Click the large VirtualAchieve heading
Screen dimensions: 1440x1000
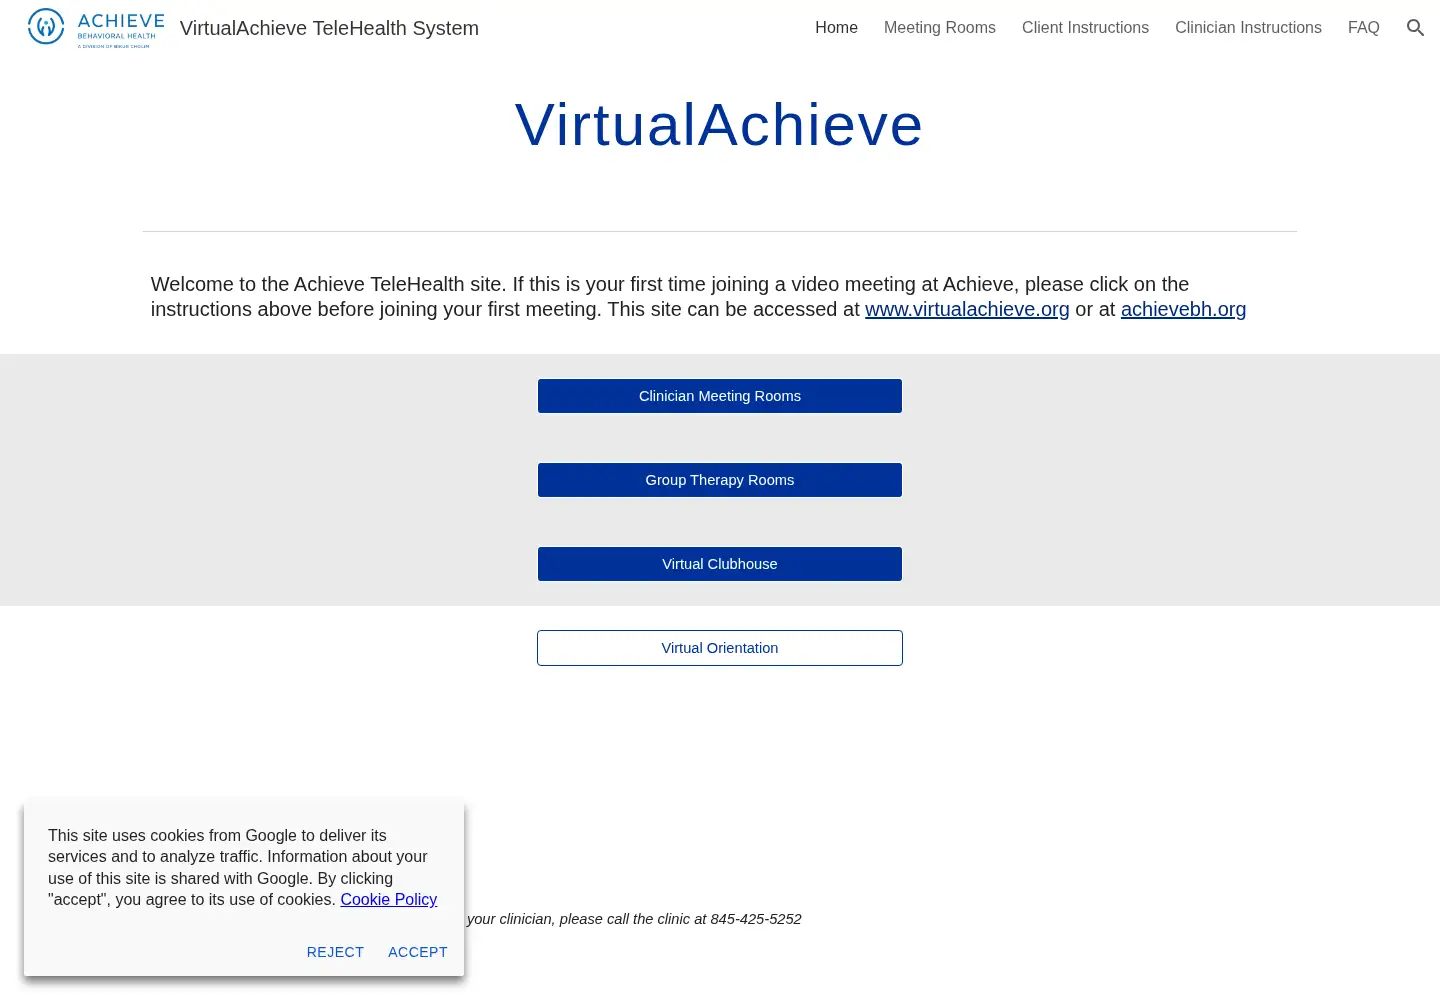719,125
